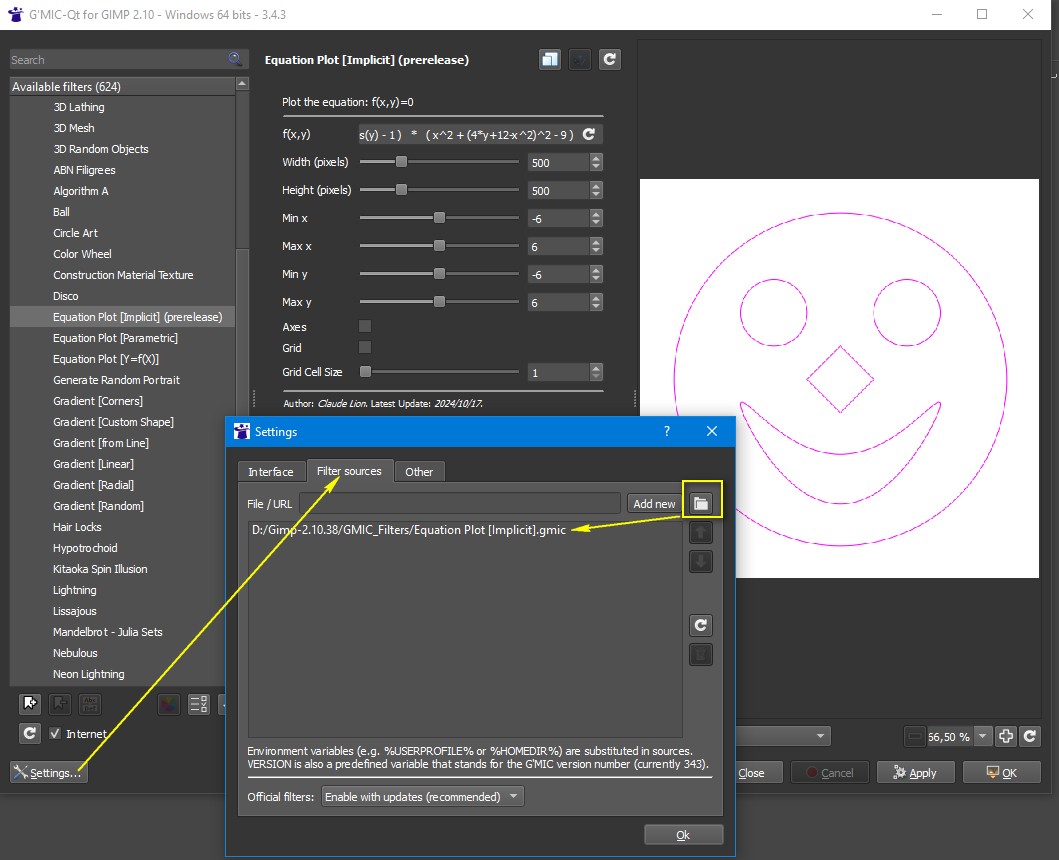This screenshot has height=860, width=1059.
Task: Browse for filter source file with folder icon
Action: [x=701, y=503]
